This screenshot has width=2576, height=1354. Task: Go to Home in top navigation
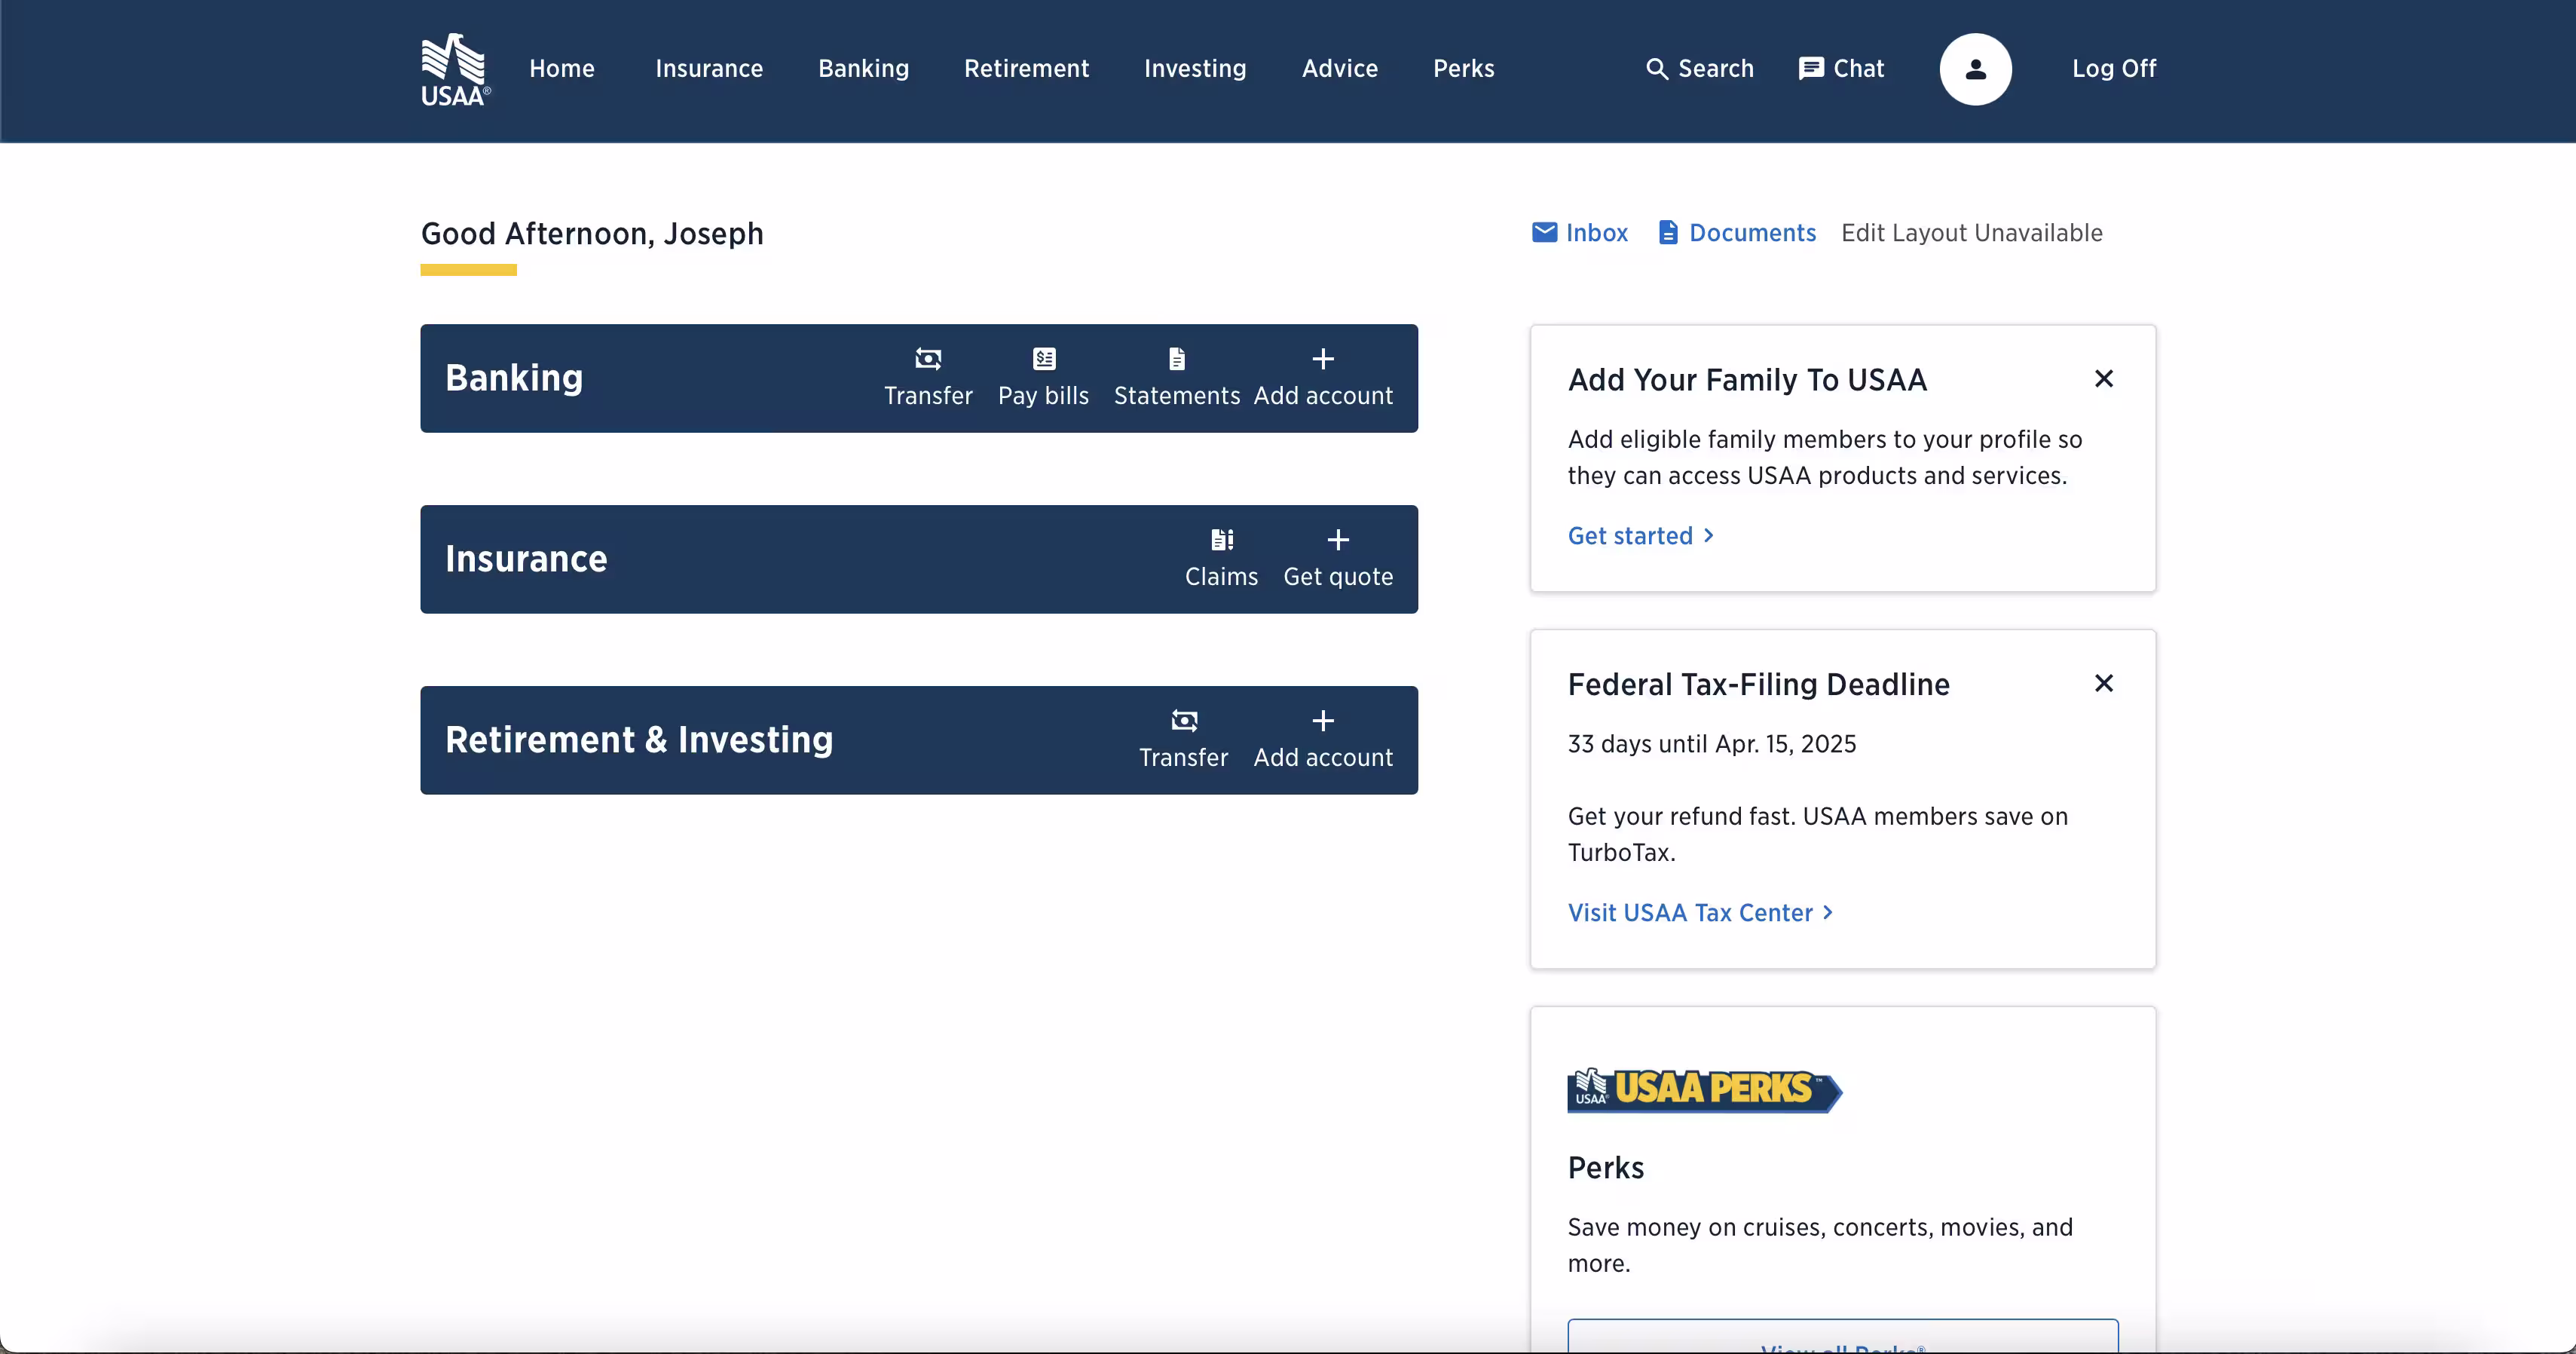click(x=562, y=68)
